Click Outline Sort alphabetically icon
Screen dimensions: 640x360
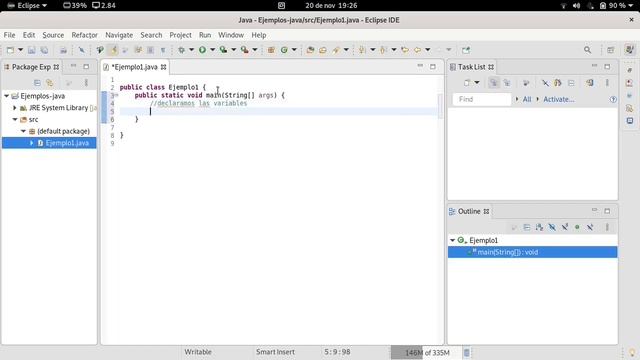(x=539, y=227)
